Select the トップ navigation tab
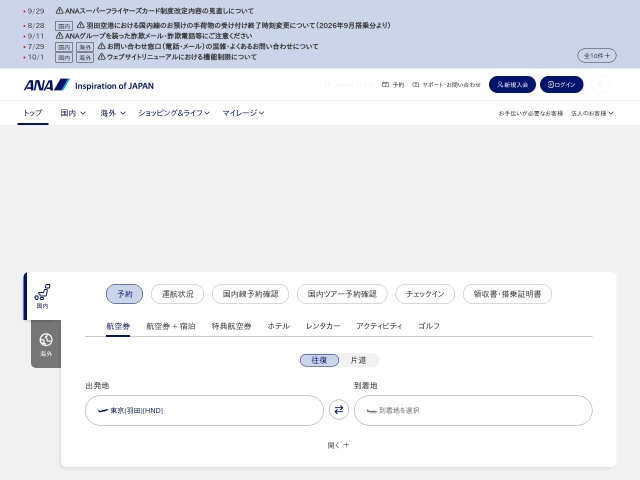Image resolution: width=640 pixels, height=480 pixels. coord(33,113)
